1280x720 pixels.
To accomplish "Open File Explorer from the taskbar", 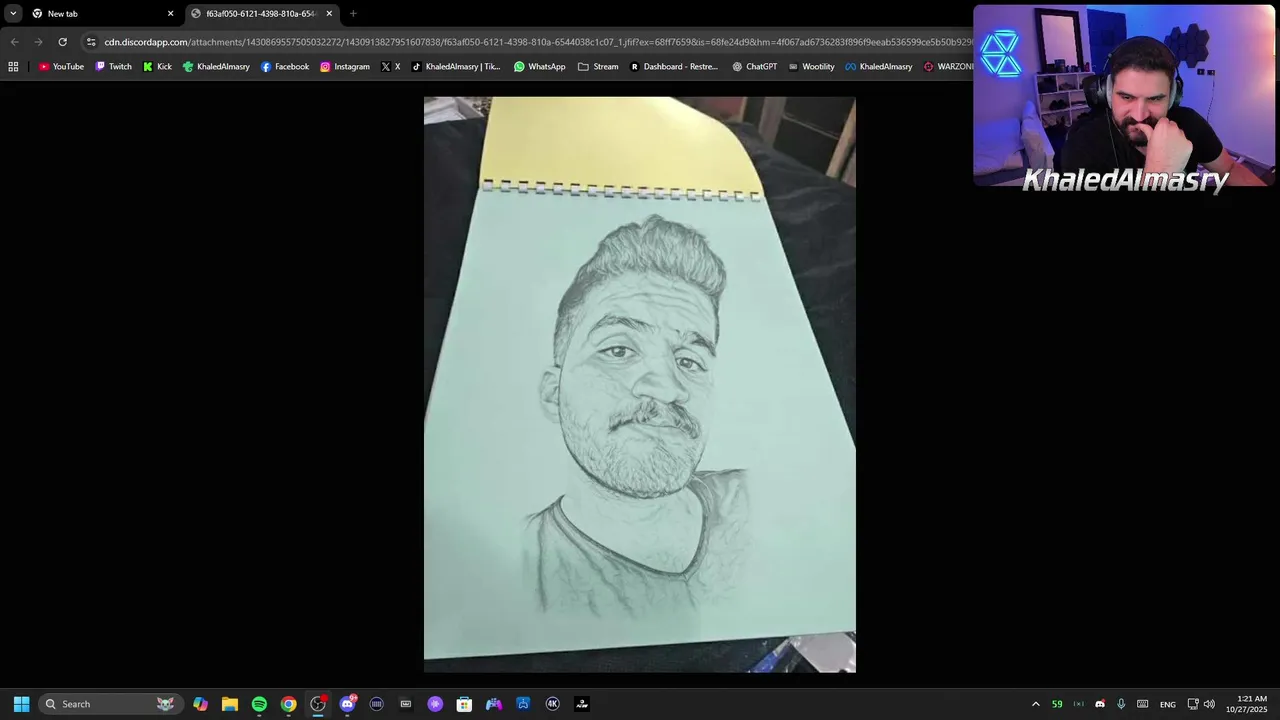I will click(x=230, y=704).
